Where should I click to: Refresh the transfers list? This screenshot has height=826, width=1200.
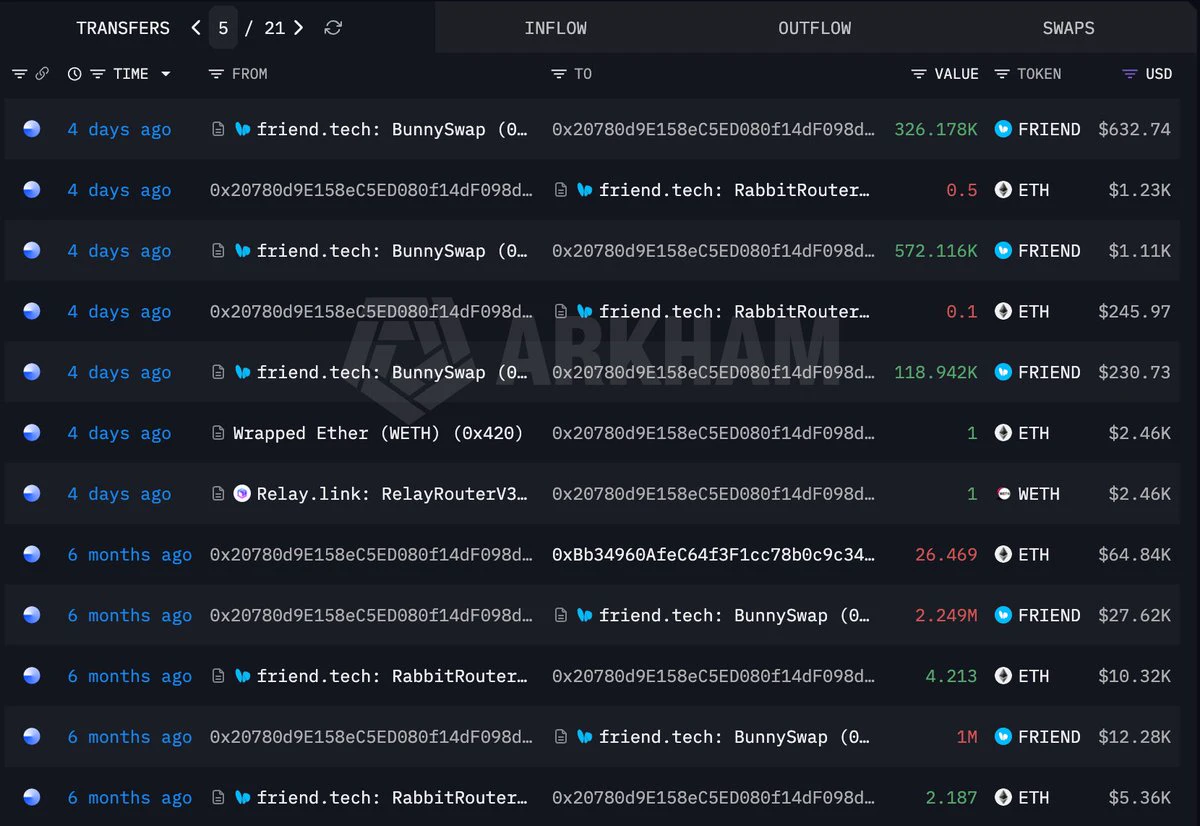333,28
